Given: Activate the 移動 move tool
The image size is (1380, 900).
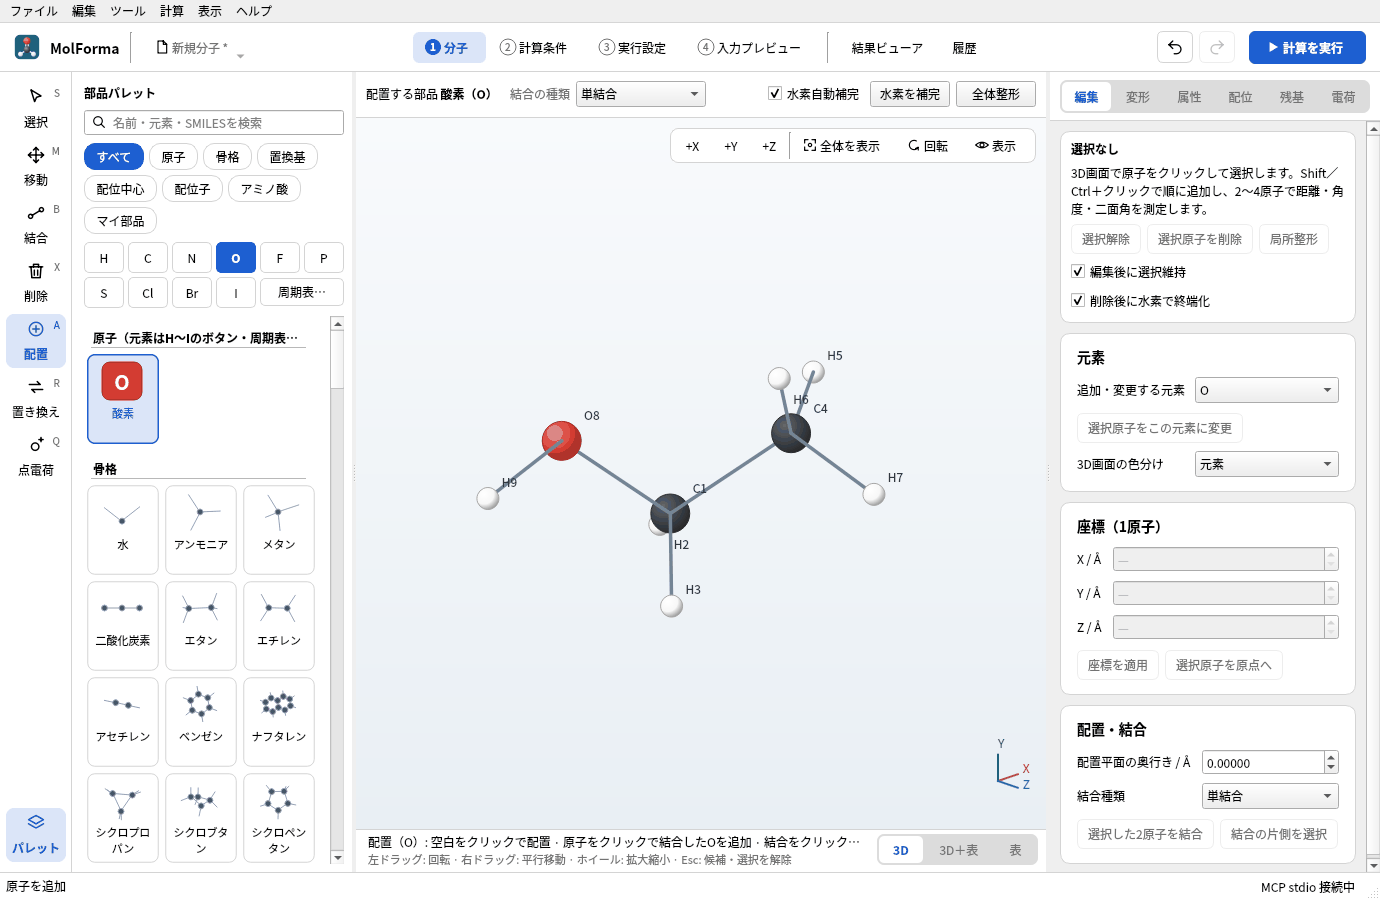Looking at the screenshot, I should [36, 166].
